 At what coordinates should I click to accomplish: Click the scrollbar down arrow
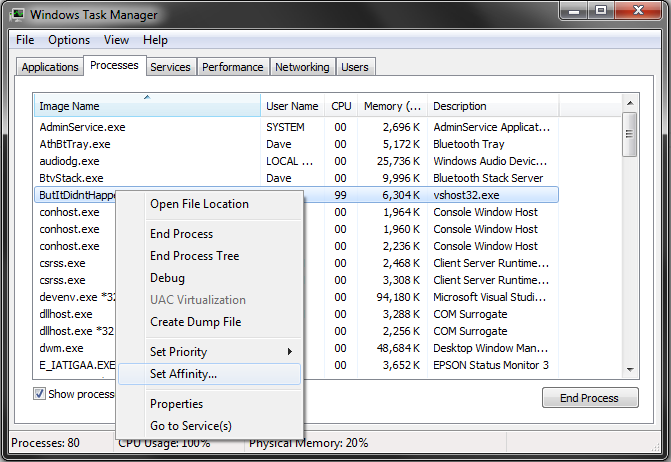[x=630, y=370]
